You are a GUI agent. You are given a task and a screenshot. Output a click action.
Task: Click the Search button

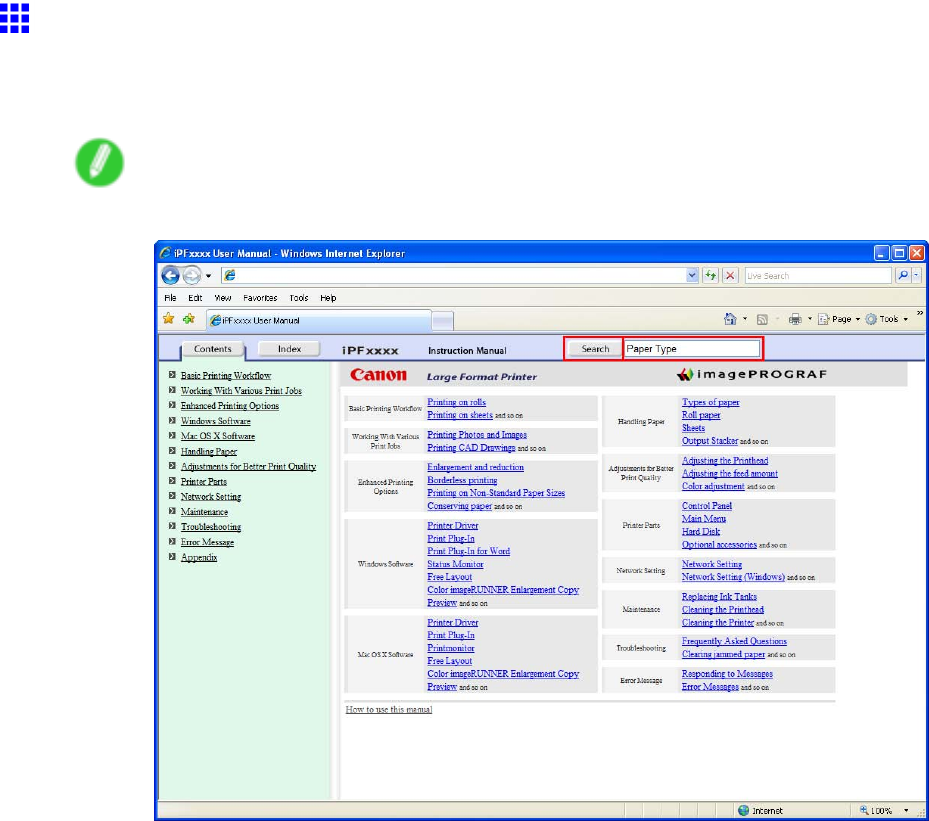(x=594, y=349)
